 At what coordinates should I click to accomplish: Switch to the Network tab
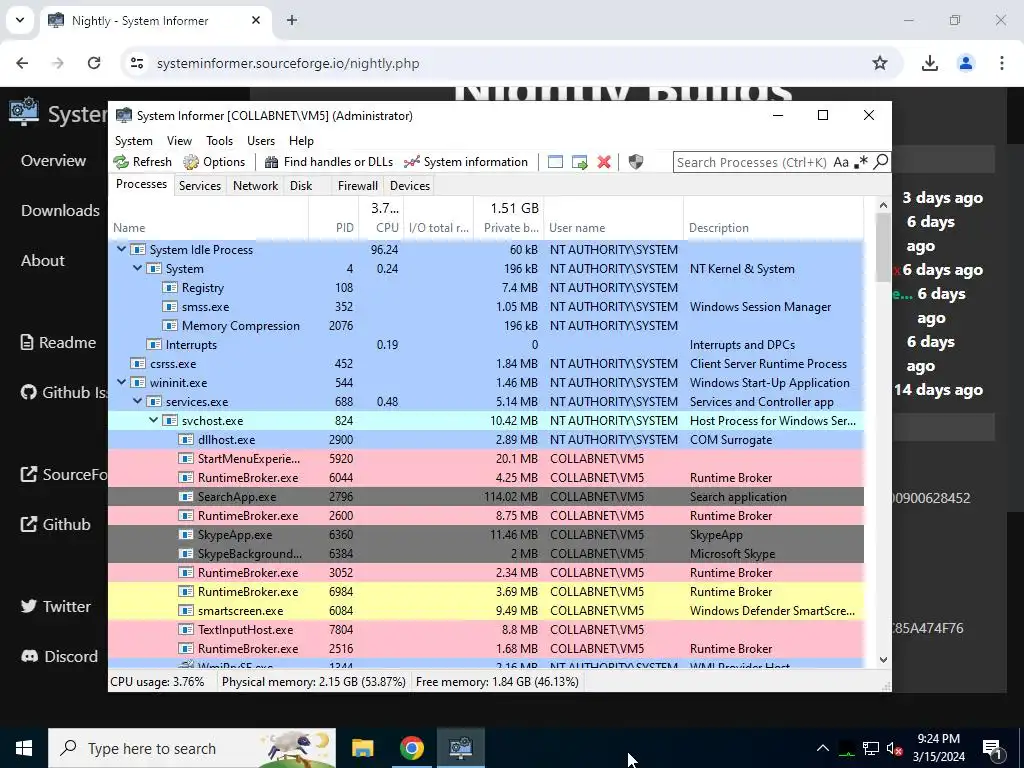tap(255, 185)
